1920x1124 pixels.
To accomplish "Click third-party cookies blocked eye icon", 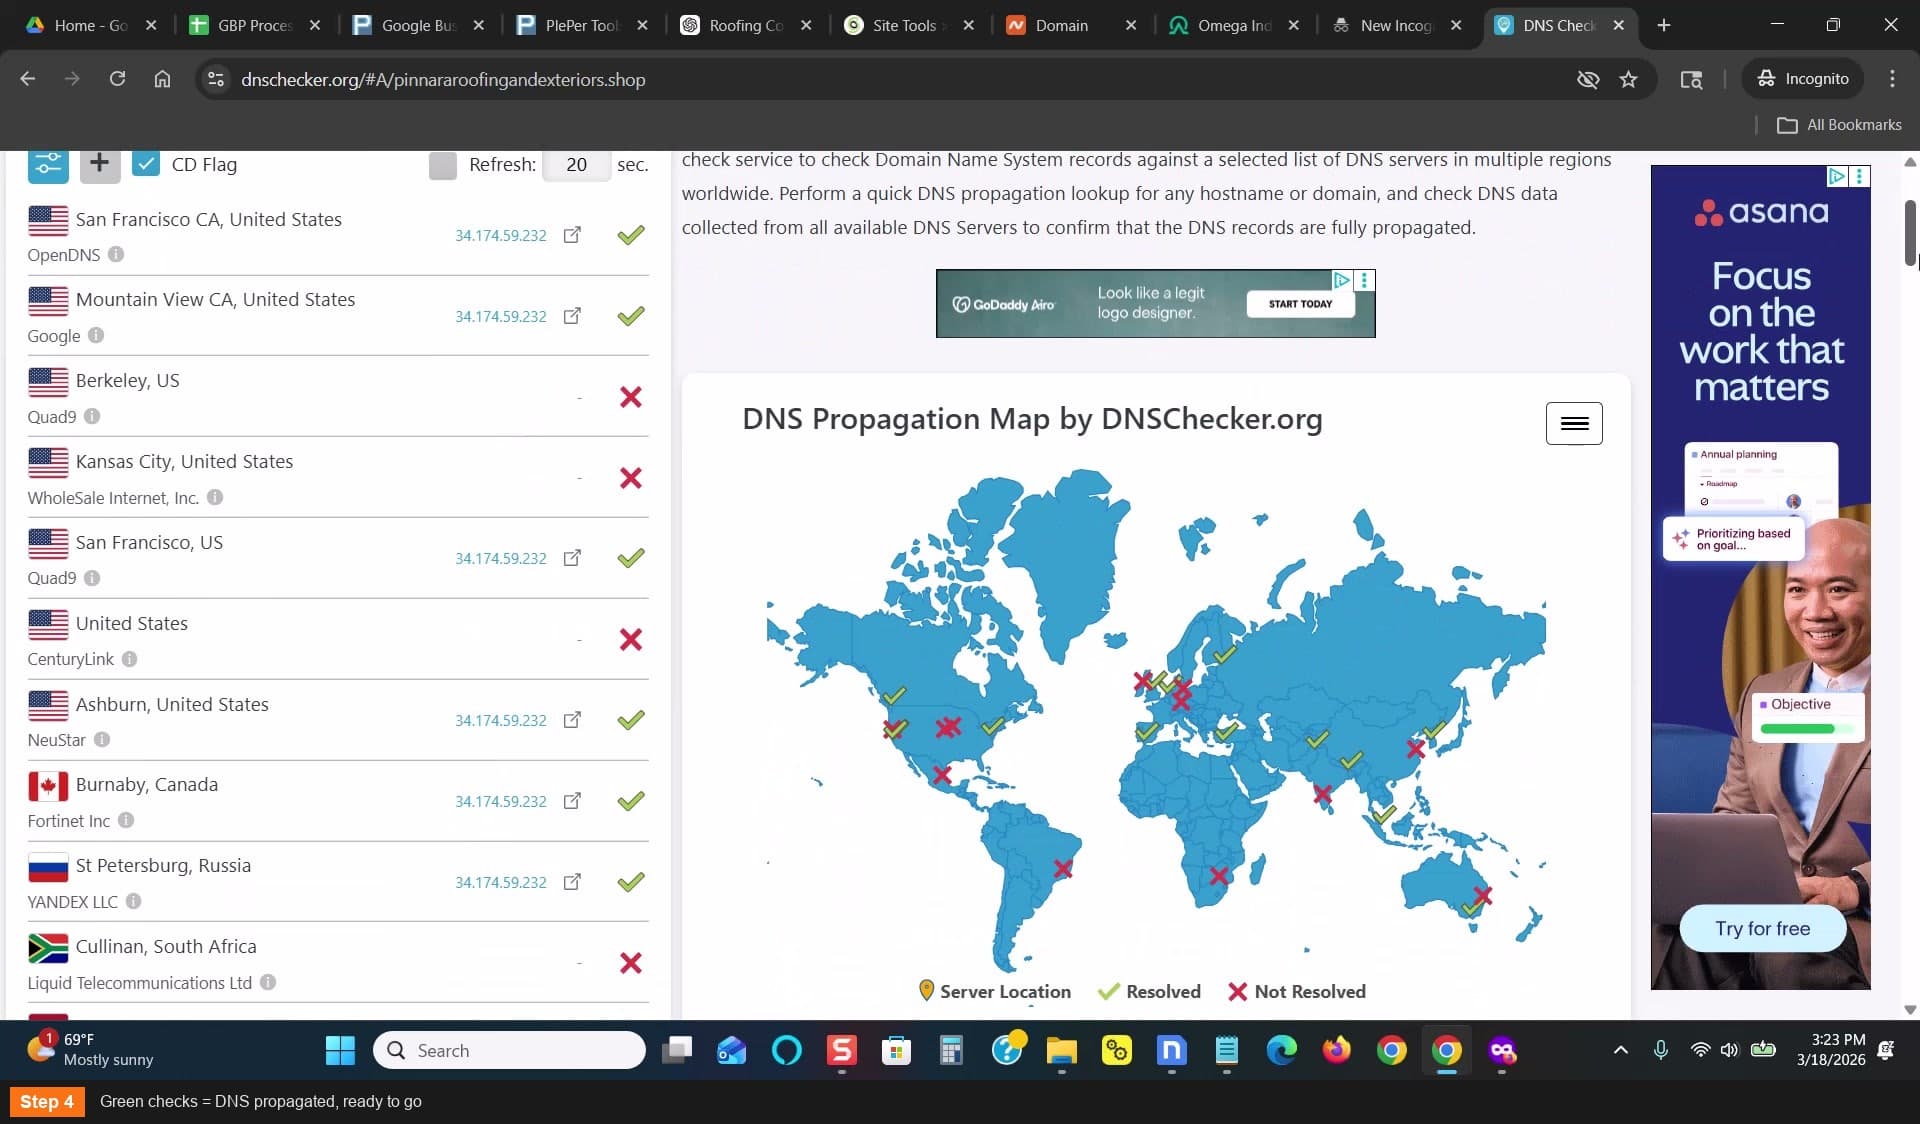I will (1587, 79).
